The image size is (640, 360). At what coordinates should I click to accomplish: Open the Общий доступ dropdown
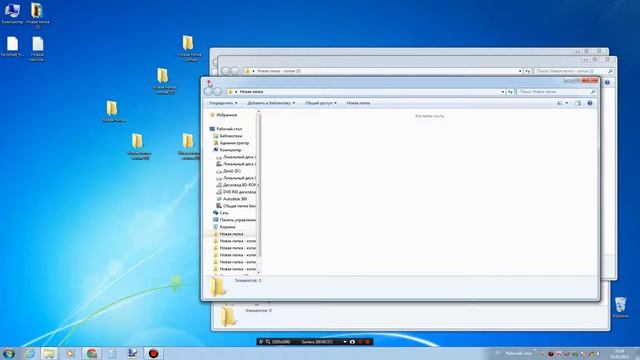tap(321, 103)
